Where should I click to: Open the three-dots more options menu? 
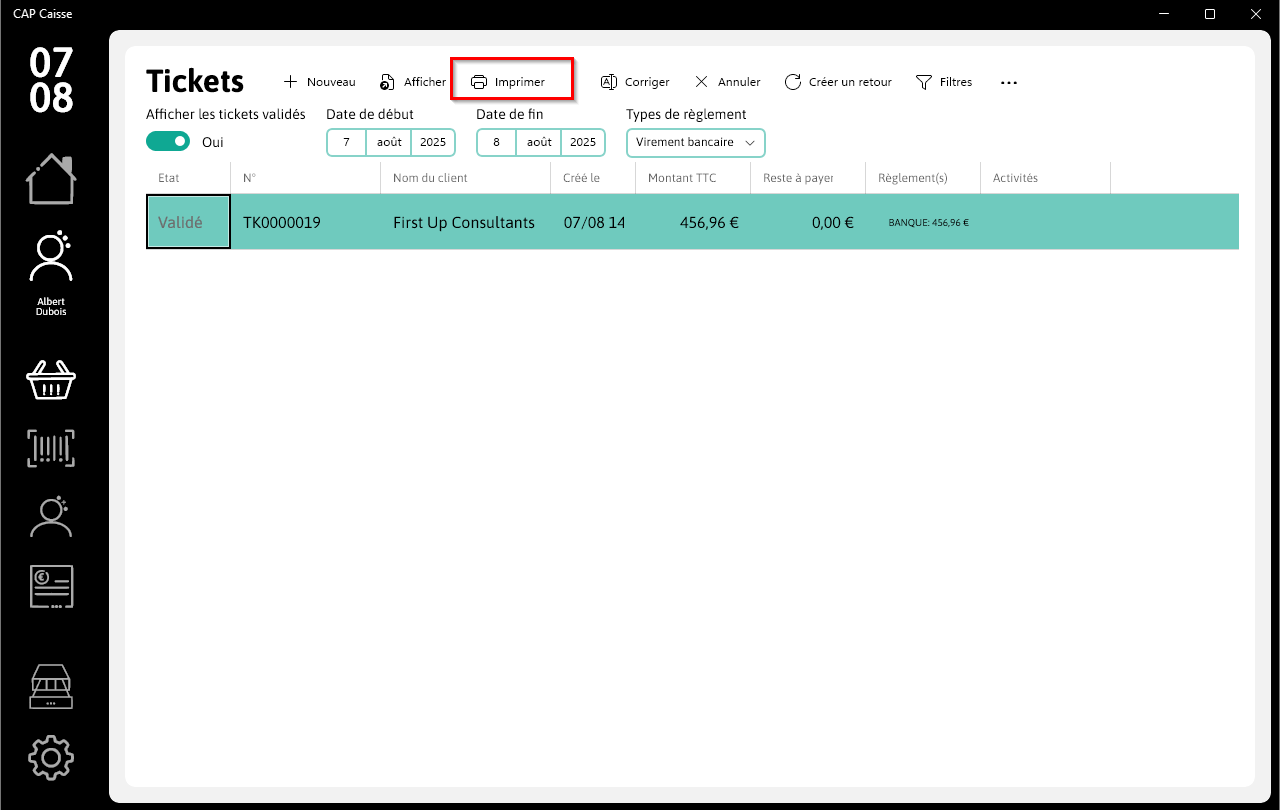pos(1009,83)
